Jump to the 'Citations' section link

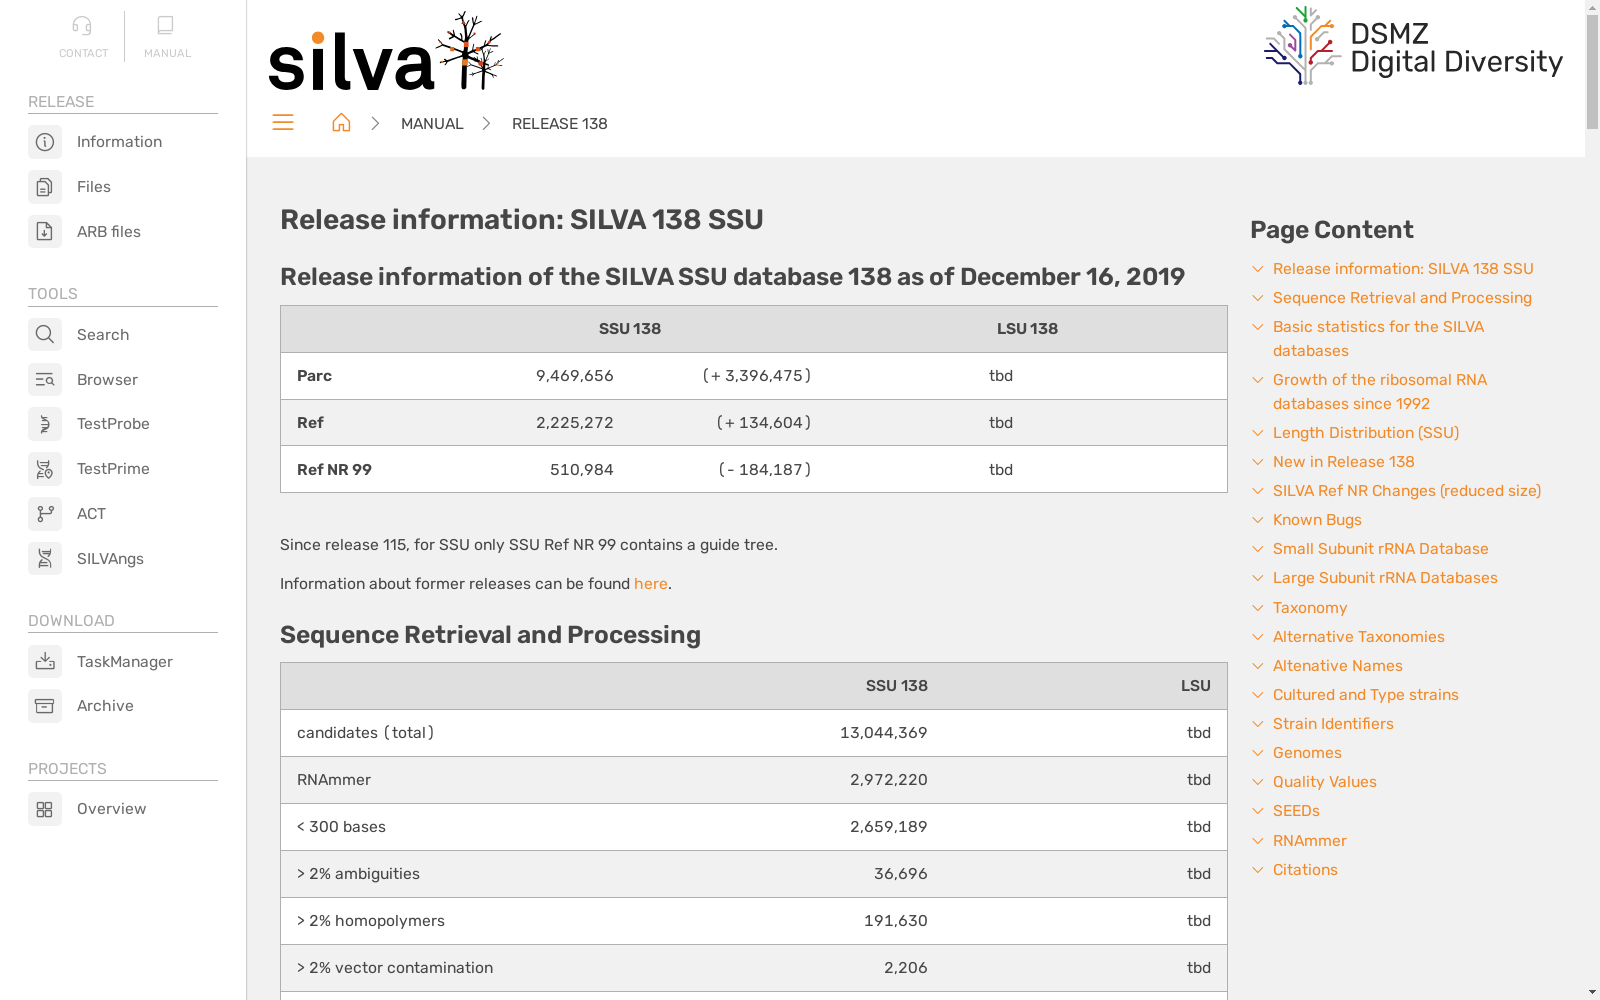pos(1305,870)
